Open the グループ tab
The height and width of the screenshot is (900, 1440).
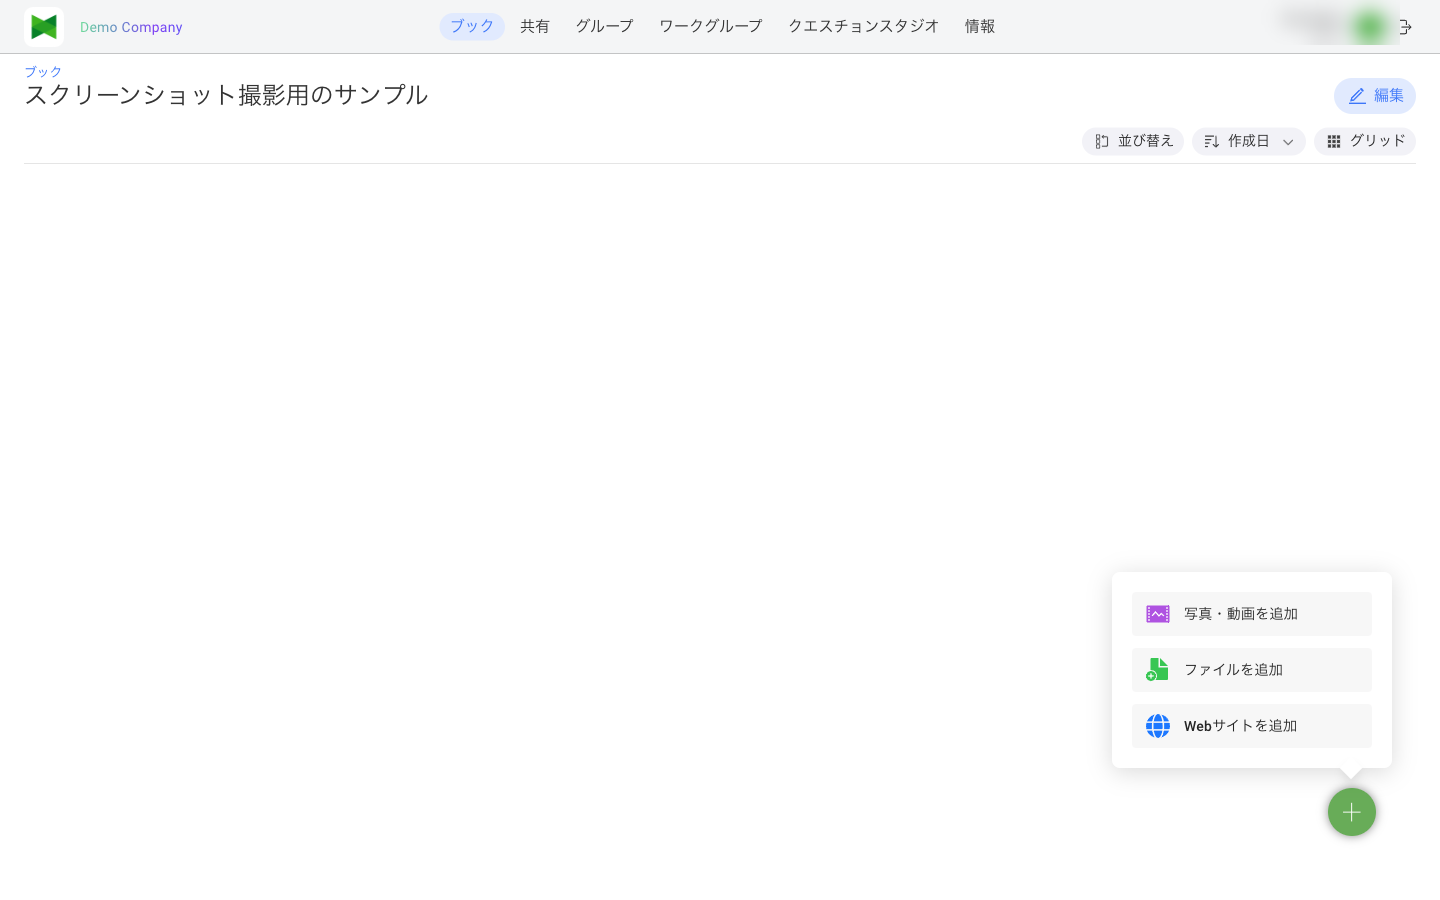click(x=604, y=26)
